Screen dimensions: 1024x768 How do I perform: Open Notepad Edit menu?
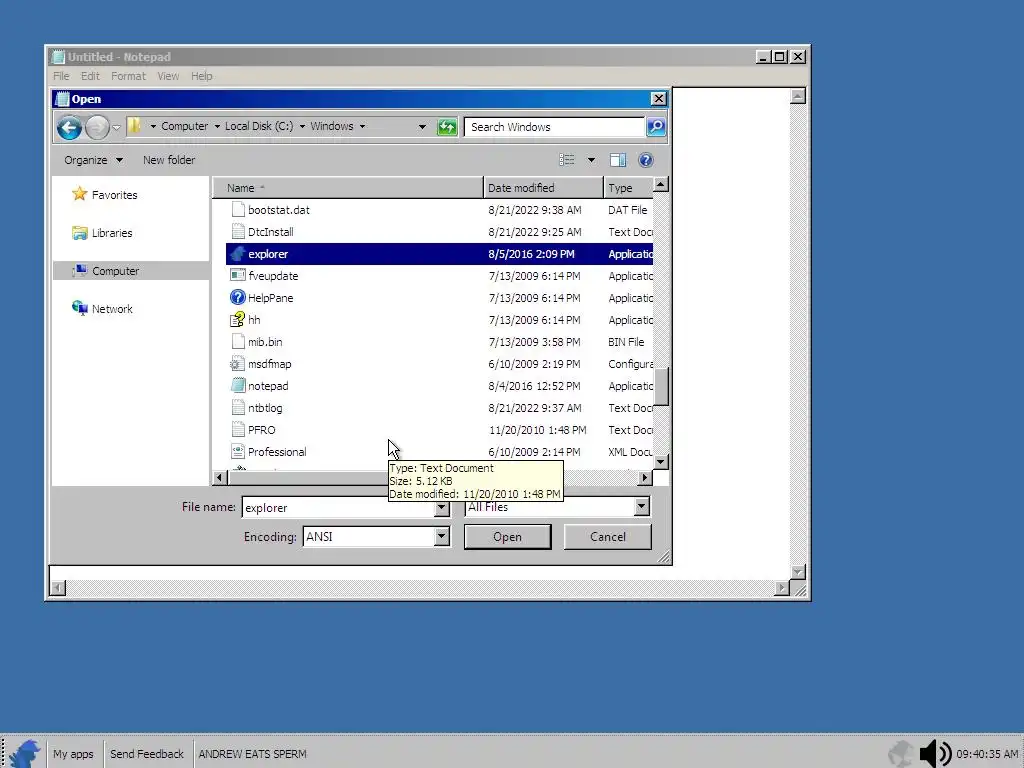pyautogui.click(x=90, y=76)
